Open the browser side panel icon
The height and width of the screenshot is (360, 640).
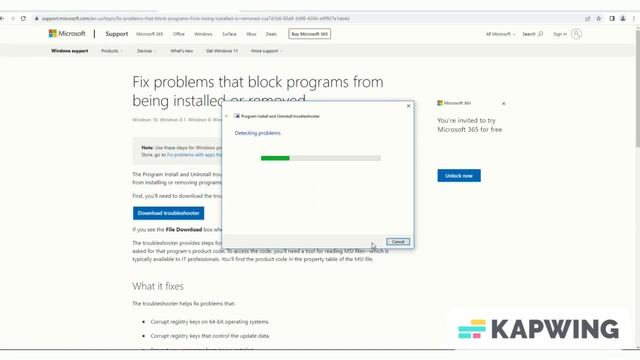coord(612,18)
